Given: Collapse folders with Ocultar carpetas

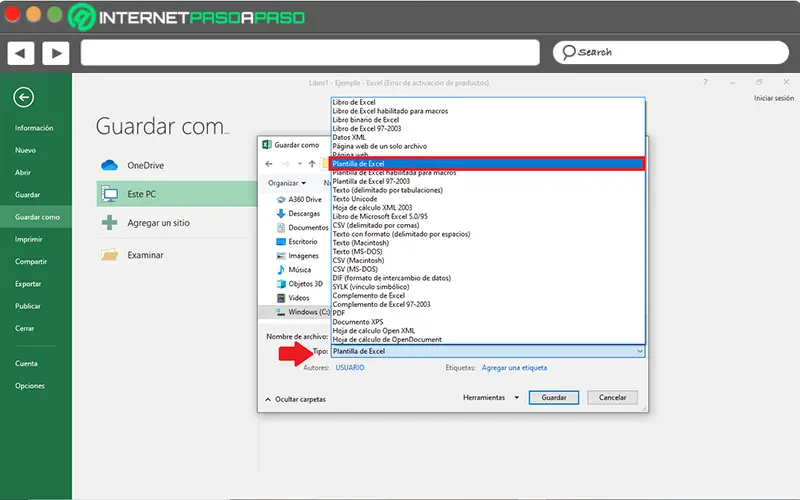Looking at the screenshot, I should click(x=295, y=399).
